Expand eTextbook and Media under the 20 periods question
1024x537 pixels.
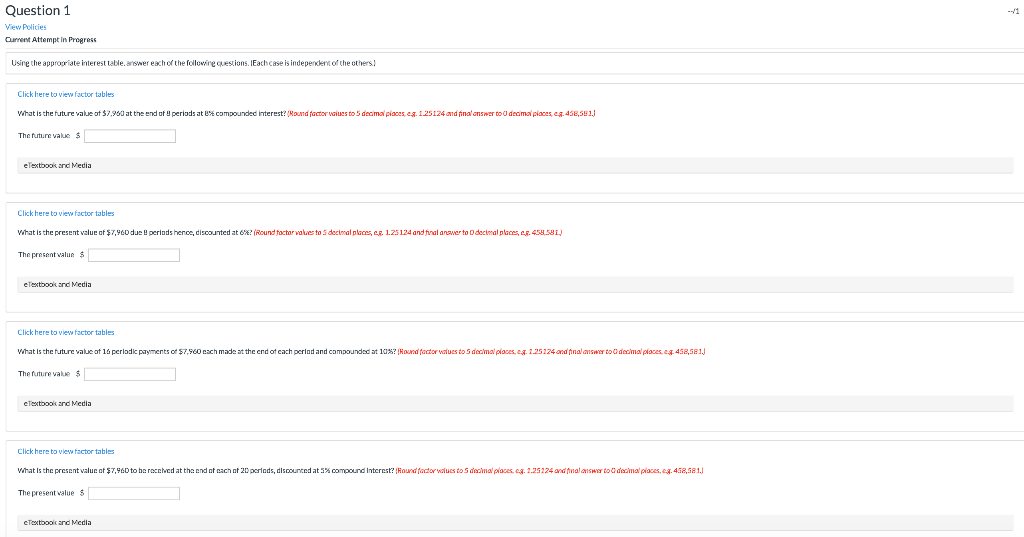[x=515, y=522]
